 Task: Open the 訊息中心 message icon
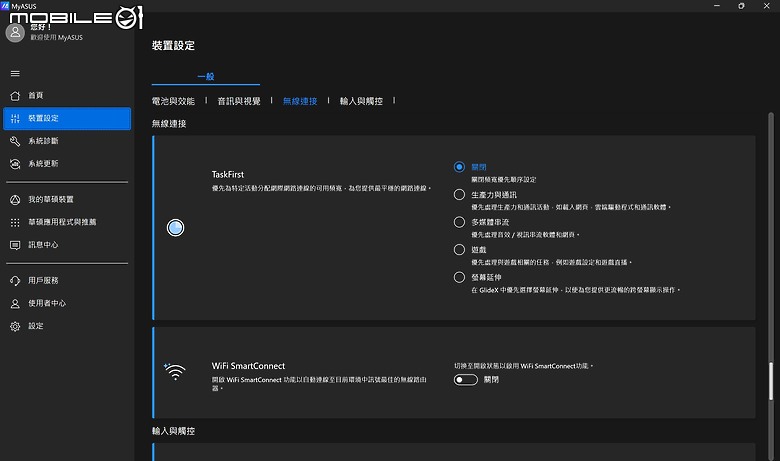(x=15, y=245)
